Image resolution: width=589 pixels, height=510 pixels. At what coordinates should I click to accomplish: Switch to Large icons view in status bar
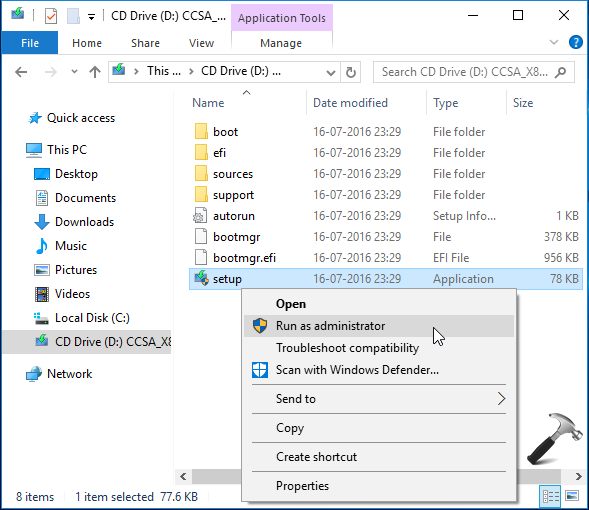[572, 496]
